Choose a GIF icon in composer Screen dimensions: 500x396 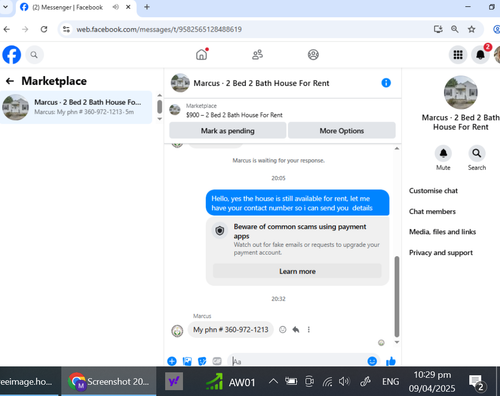(217, 361)
